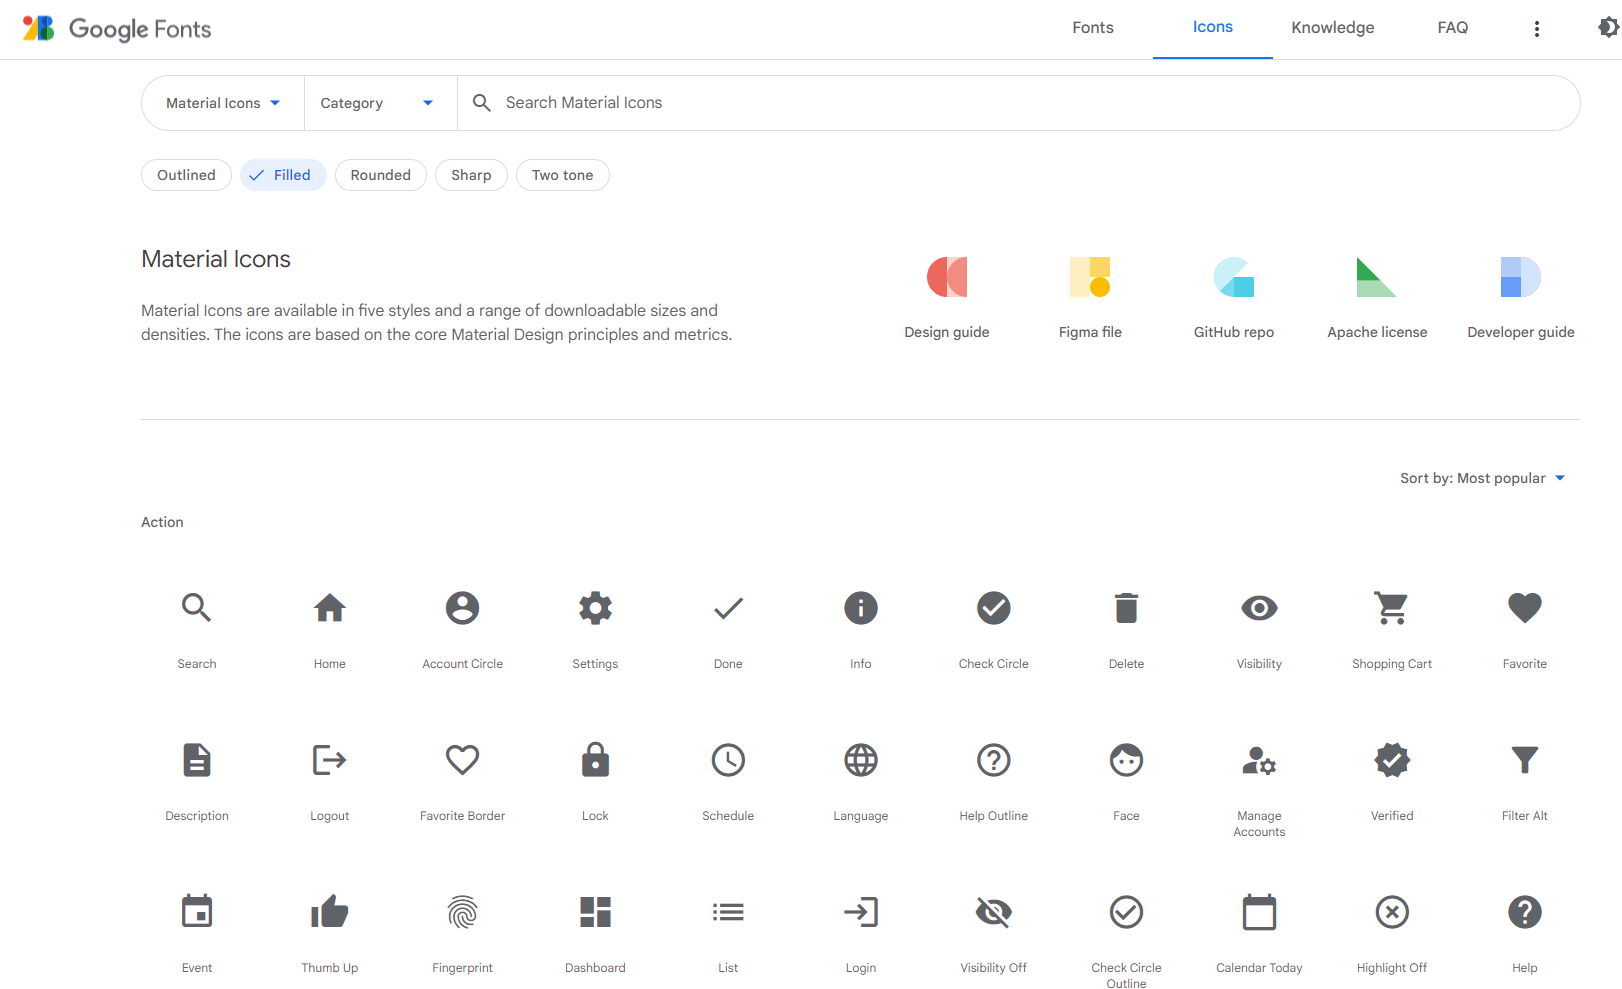The width and height of the screenshot is (1622, 989).
Task: Pick the Calendar Today icon
Action: pyautogui.click(x=1260, y=912)
